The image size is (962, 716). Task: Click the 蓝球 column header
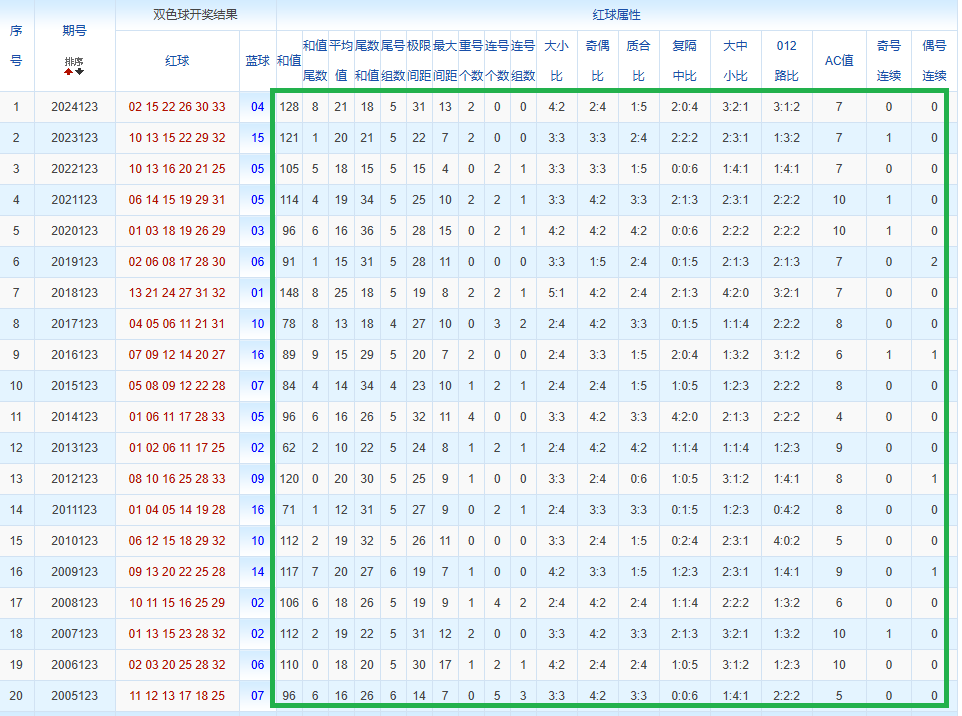pos(258,61)
